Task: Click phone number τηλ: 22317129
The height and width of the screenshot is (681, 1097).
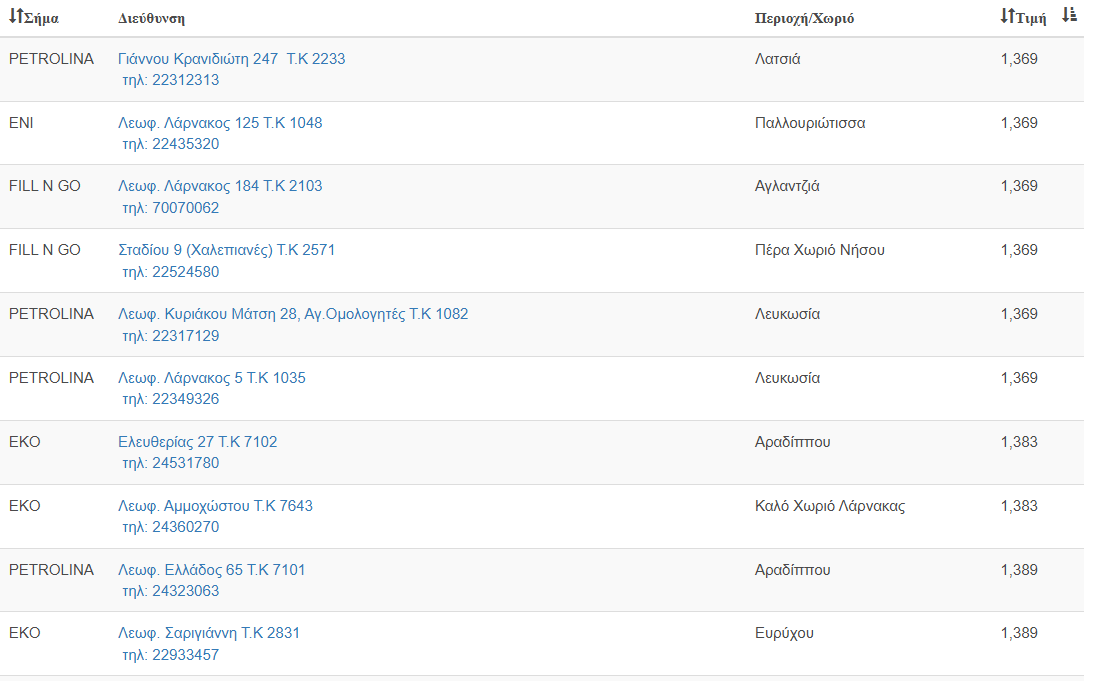Action: tap(171, 336)
